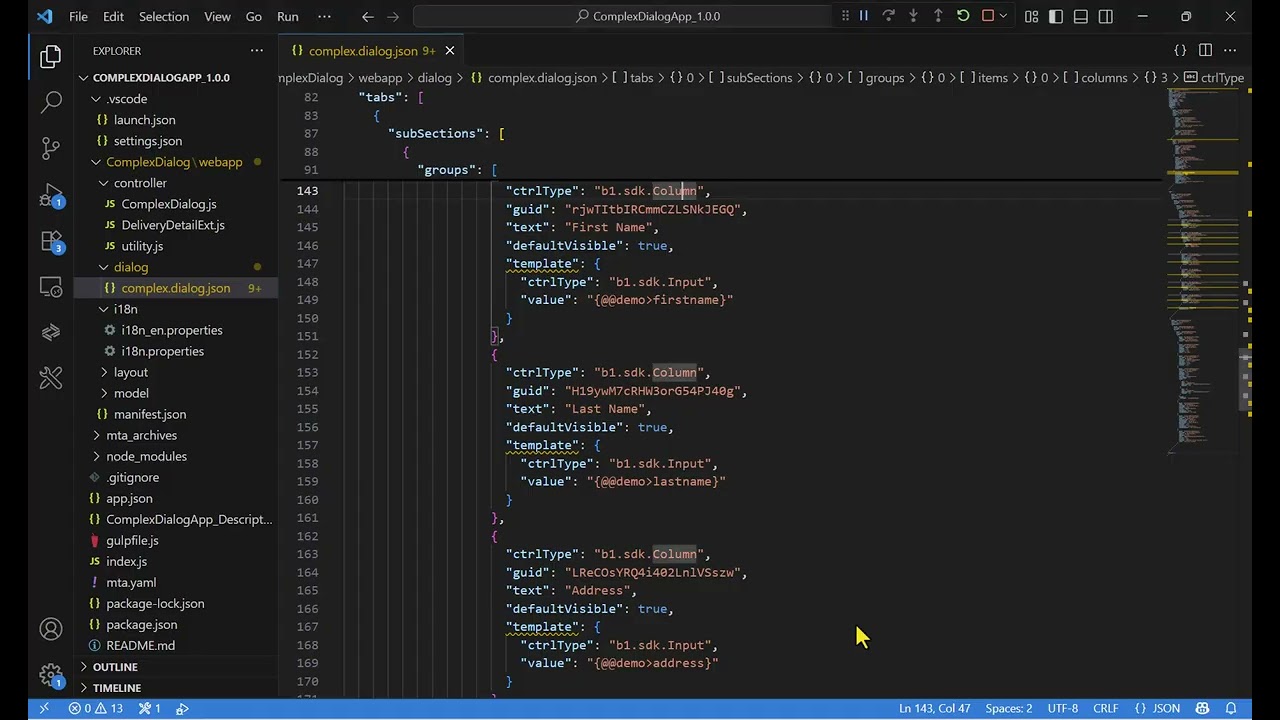
Task: Open the double-arrow extension view below Remote Explorer
Action: 51,332
